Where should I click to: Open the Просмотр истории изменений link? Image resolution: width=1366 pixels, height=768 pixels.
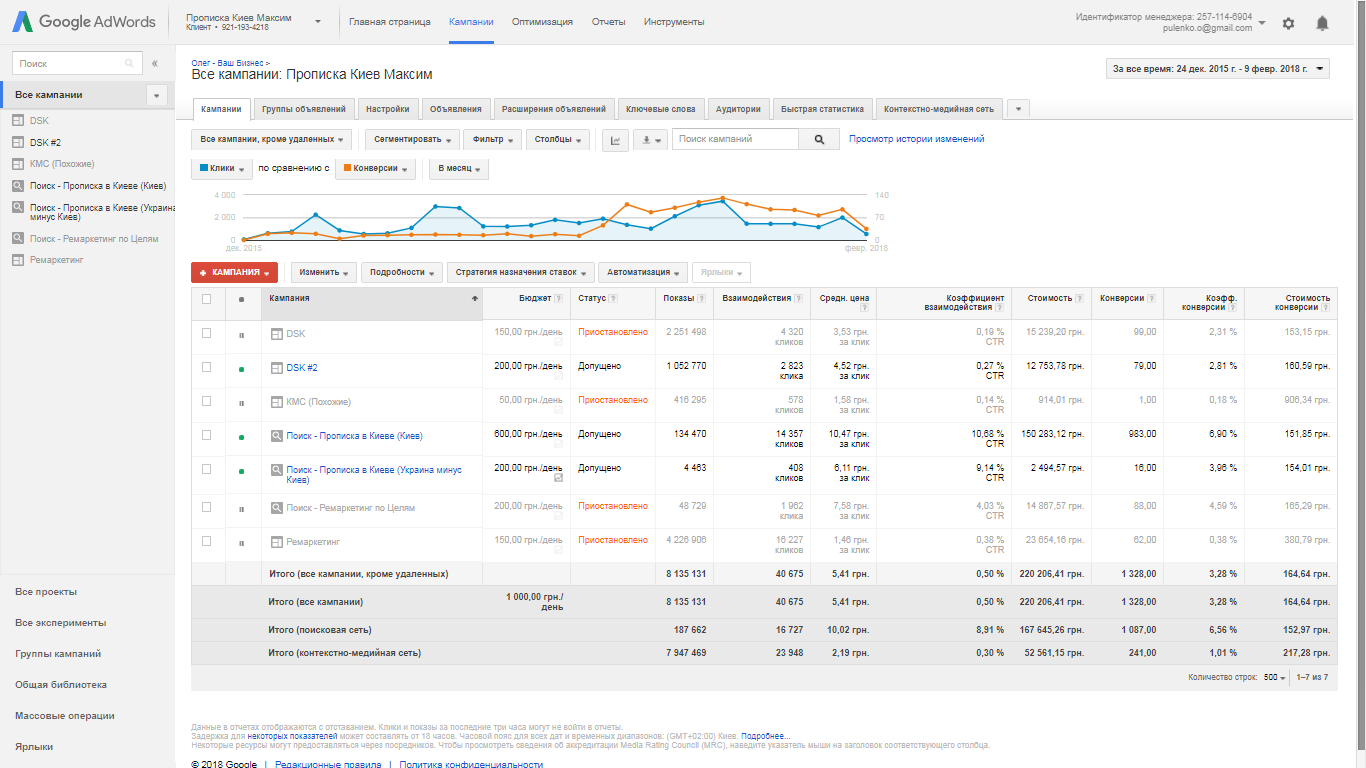click(916, 139)
